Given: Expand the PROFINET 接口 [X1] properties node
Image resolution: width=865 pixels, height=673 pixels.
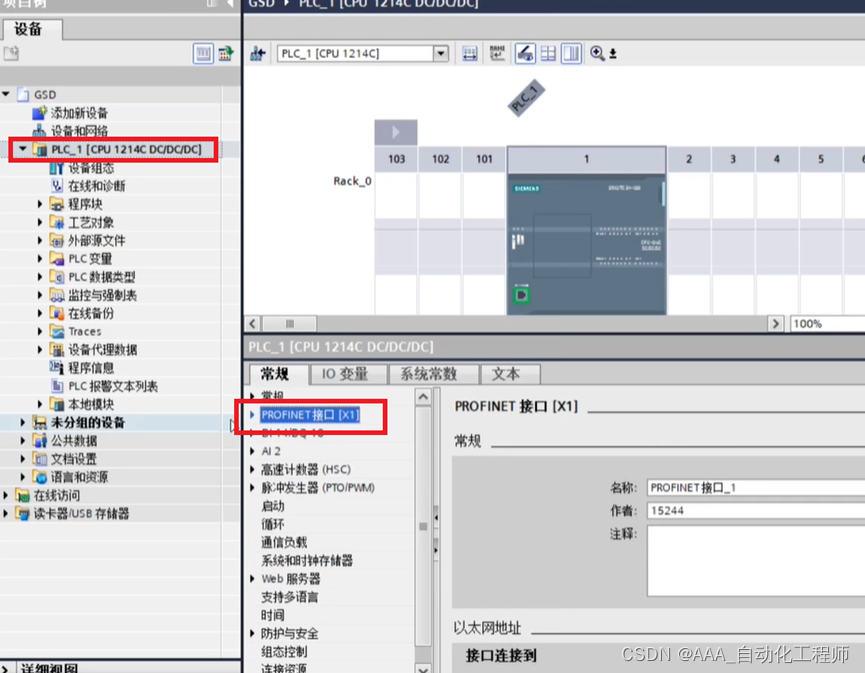Looking at the screenshot, I should (252, 415).
